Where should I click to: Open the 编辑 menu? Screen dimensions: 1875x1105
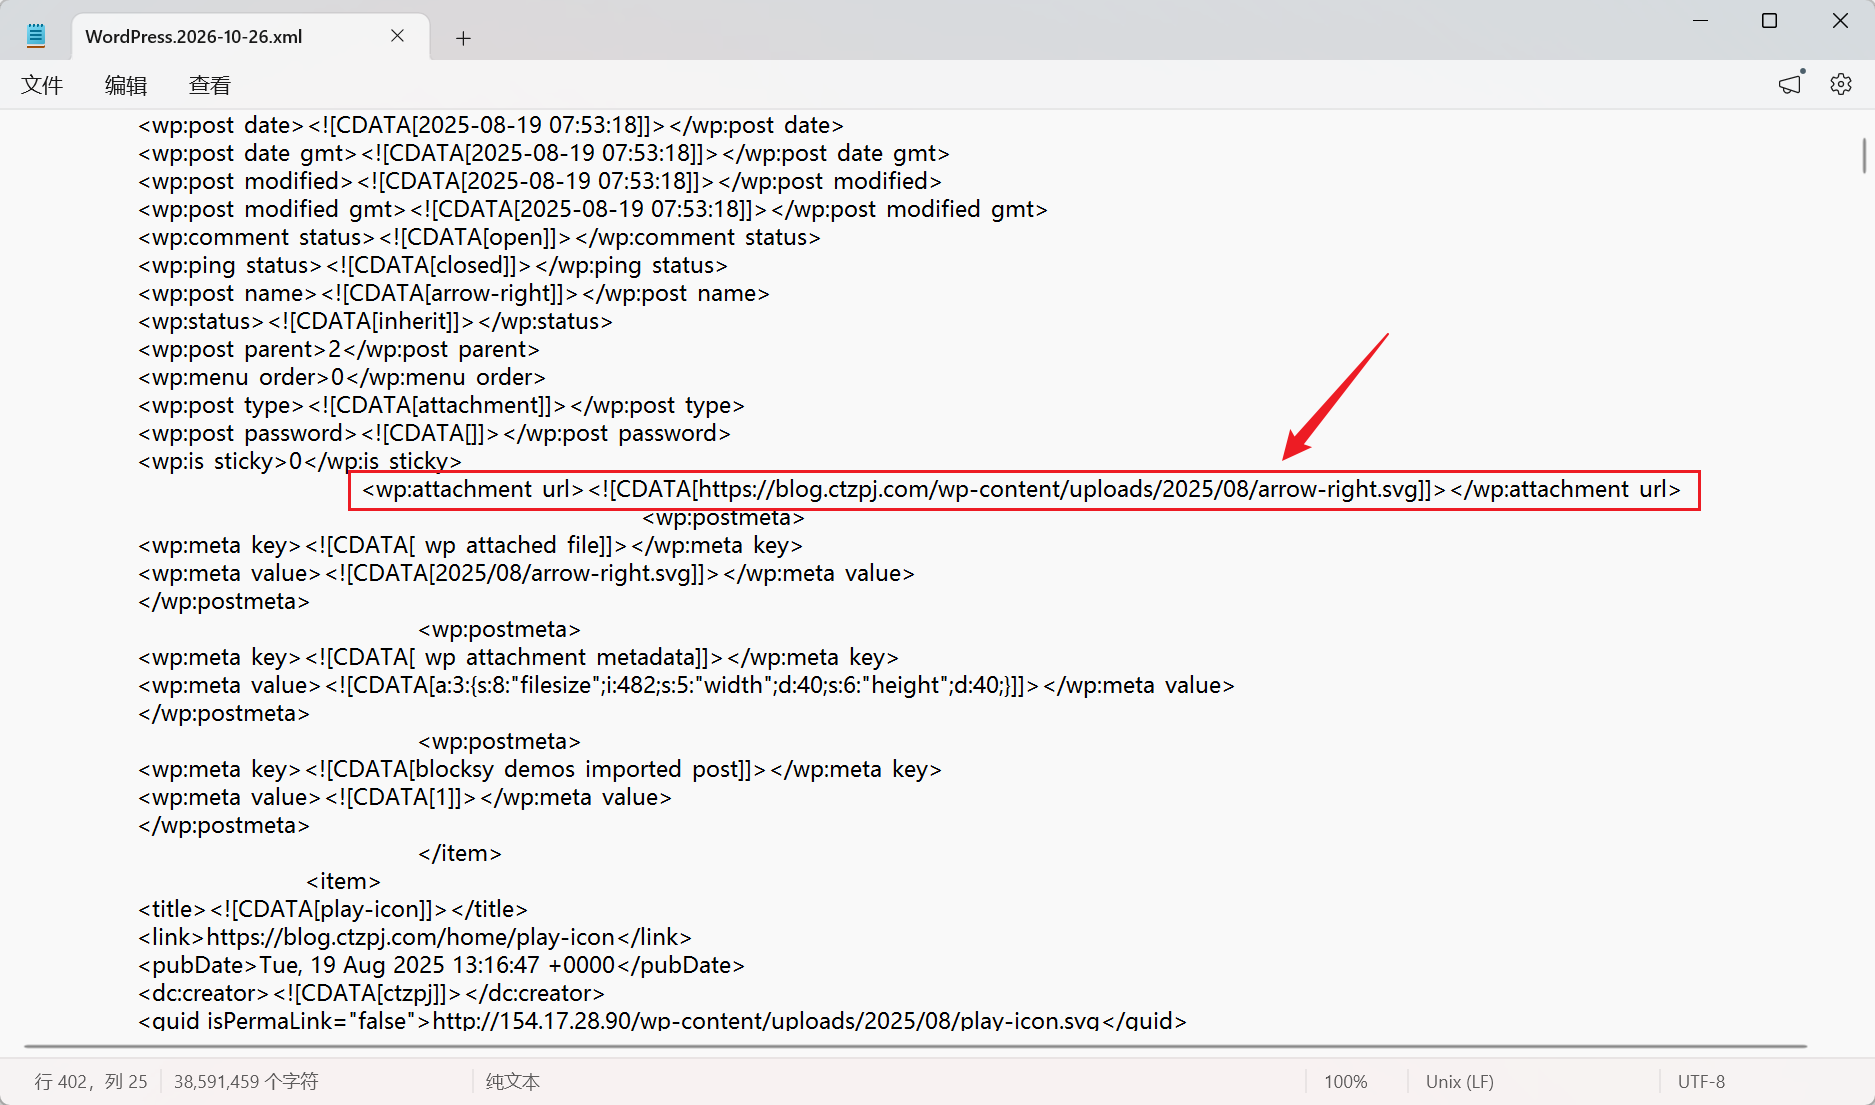[126, 85]
